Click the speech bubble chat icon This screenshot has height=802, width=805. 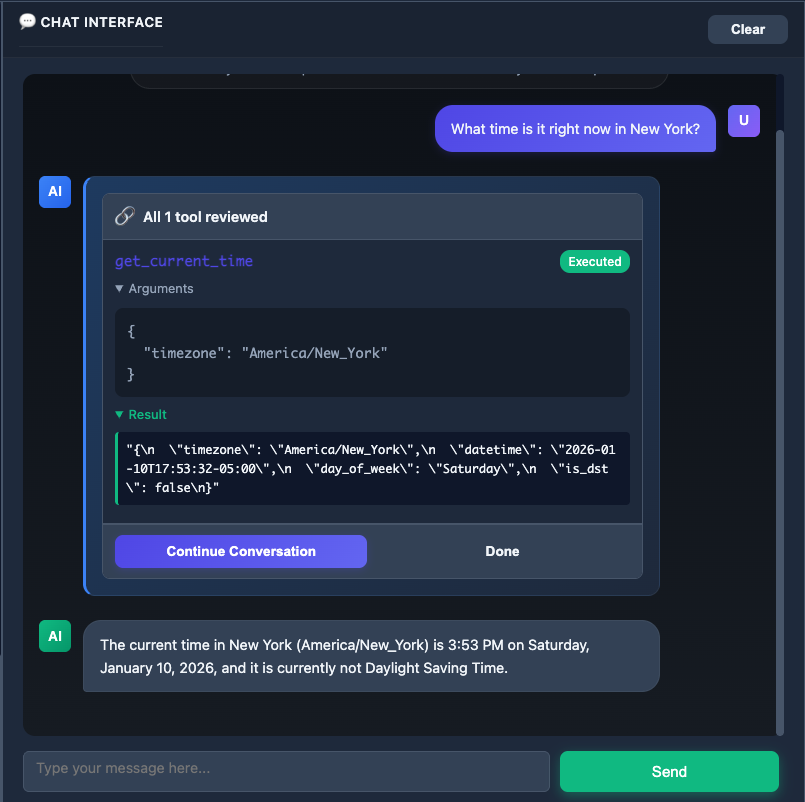tap(27, 21)
